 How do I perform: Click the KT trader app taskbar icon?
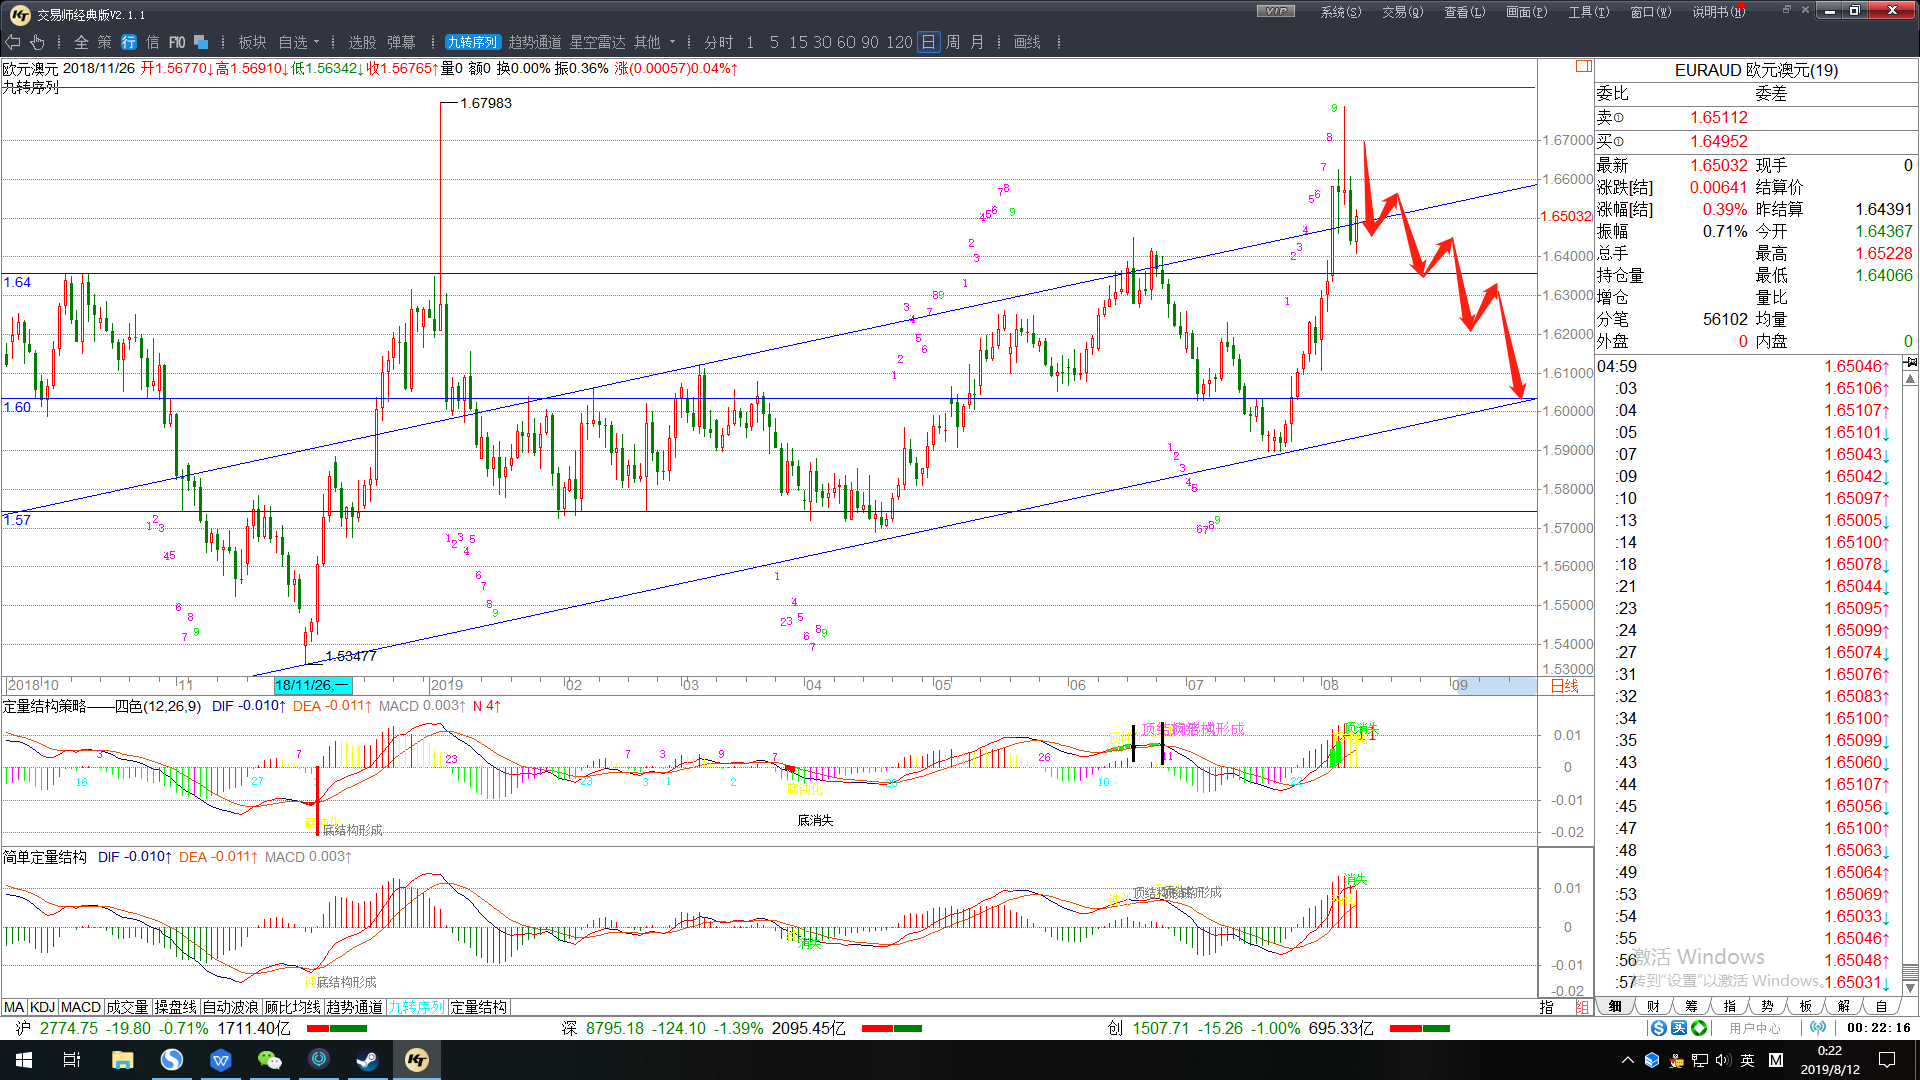[x=417, y=1060]
